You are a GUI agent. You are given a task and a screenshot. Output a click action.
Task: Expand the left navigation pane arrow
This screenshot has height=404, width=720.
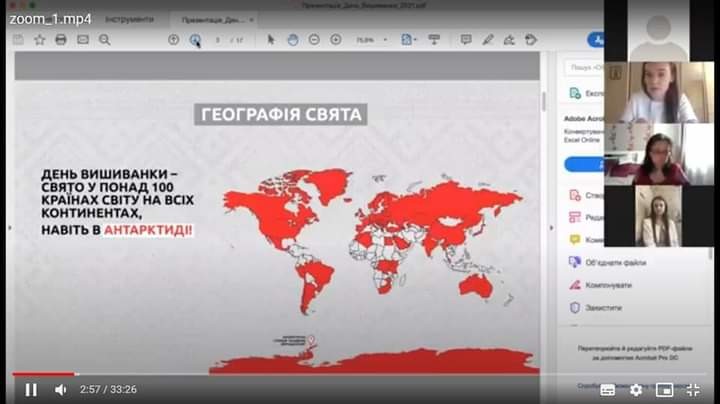(10, 228)
